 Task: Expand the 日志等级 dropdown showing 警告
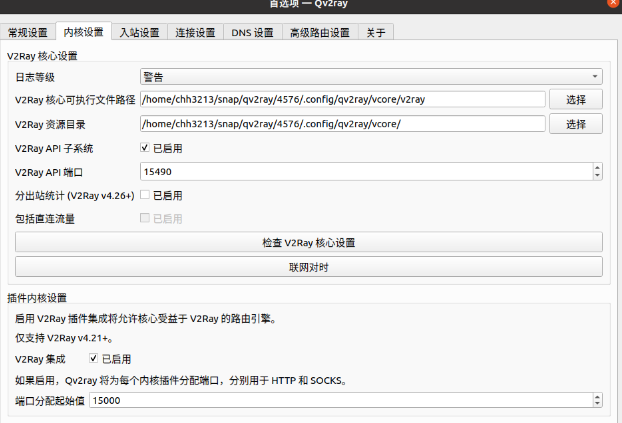(x=371, y=76)
